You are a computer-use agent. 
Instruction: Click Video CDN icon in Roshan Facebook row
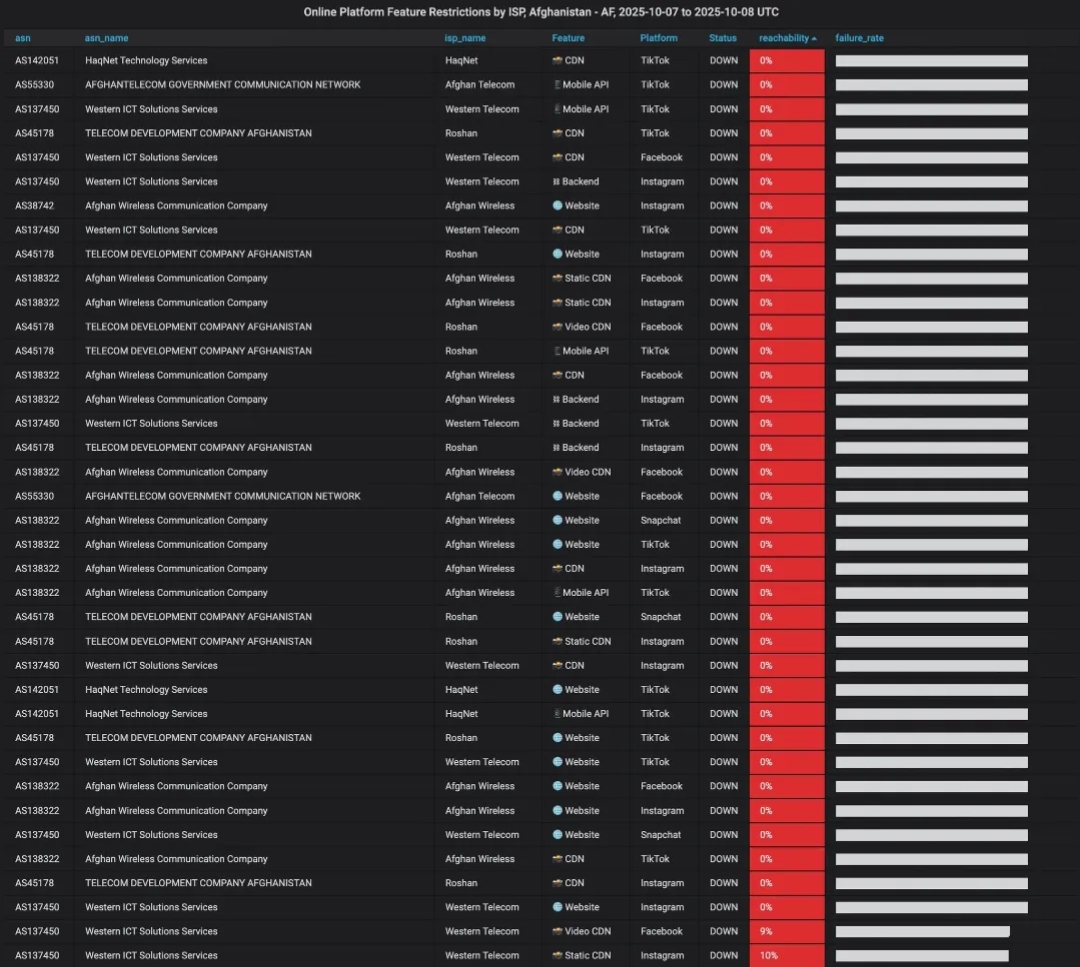557,327
